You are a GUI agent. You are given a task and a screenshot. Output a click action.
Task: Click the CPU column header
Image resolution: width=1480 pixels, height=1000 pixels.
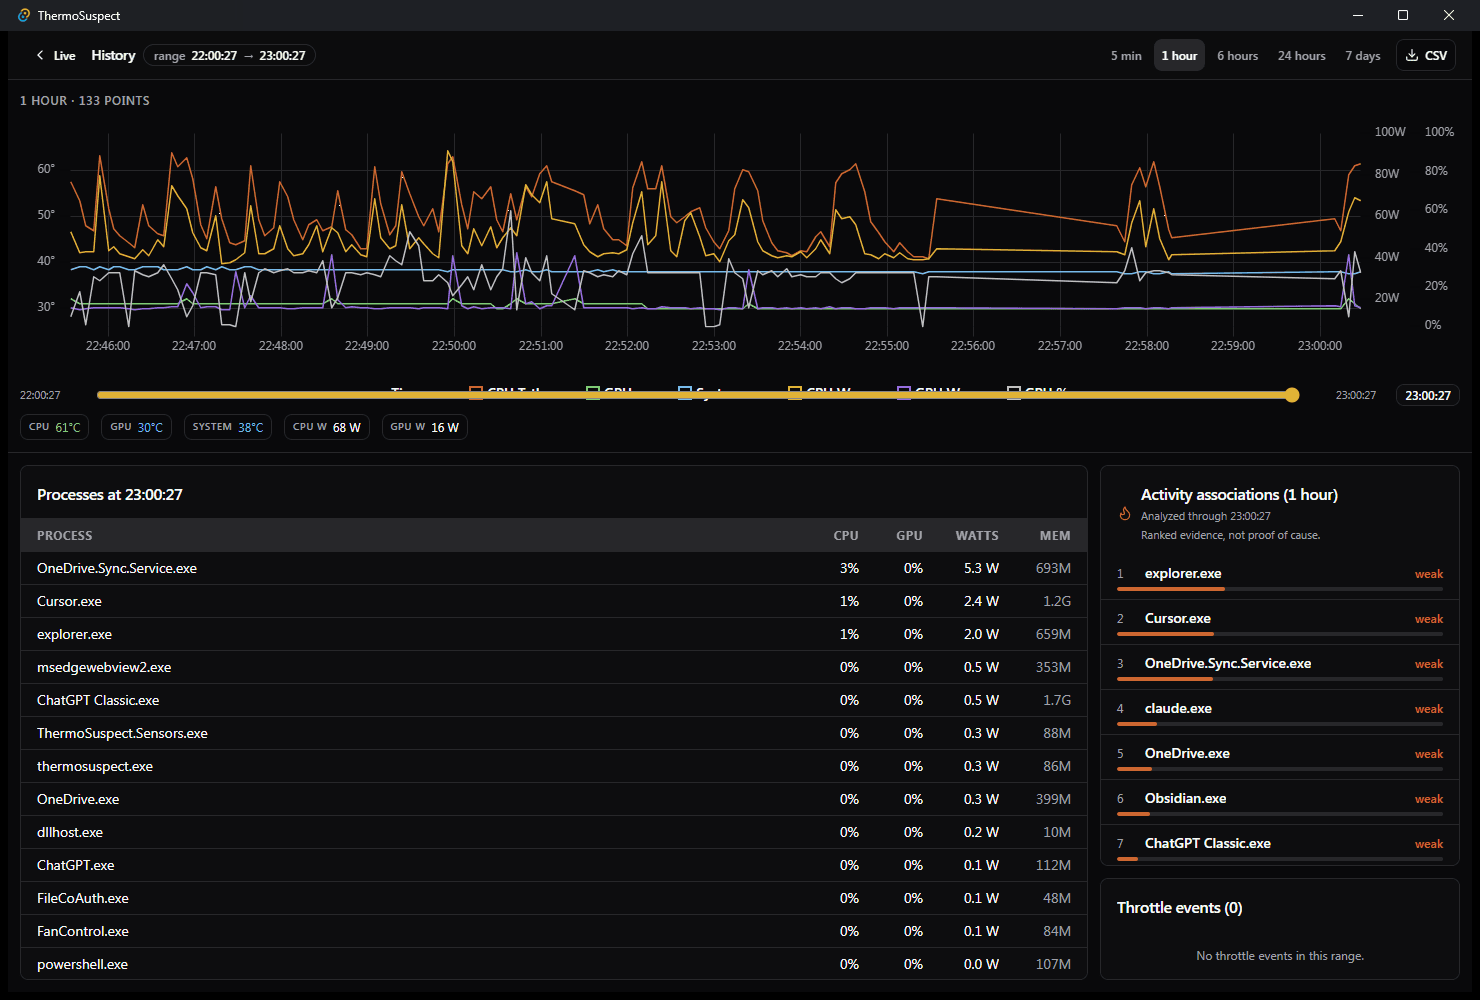(x=846, y=536)
